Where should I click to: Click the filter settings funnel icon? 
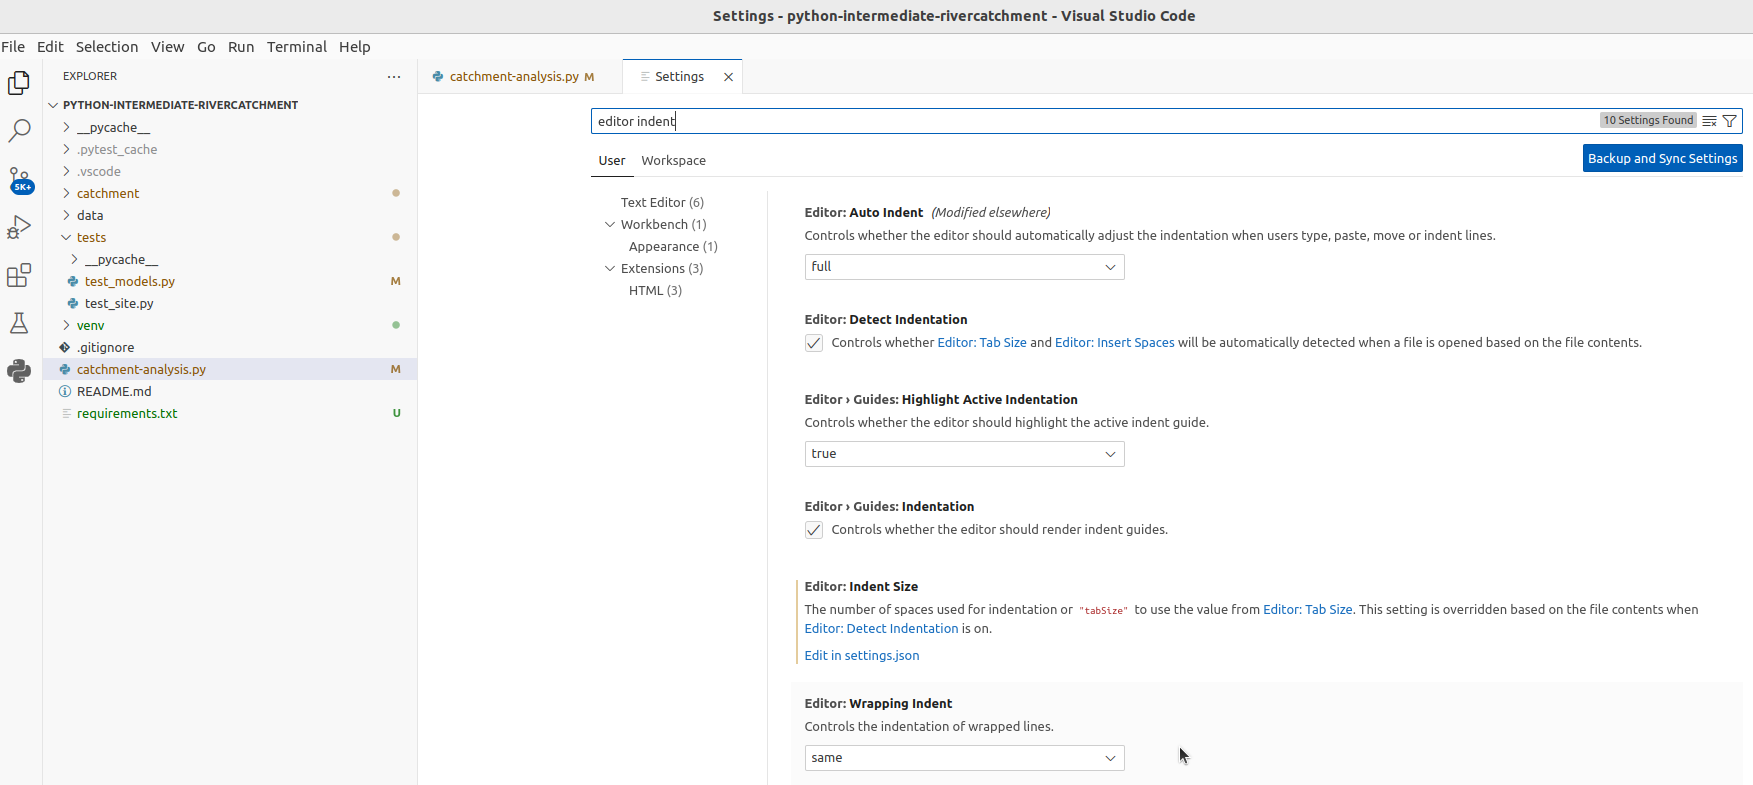click(x=1729, y=121)
